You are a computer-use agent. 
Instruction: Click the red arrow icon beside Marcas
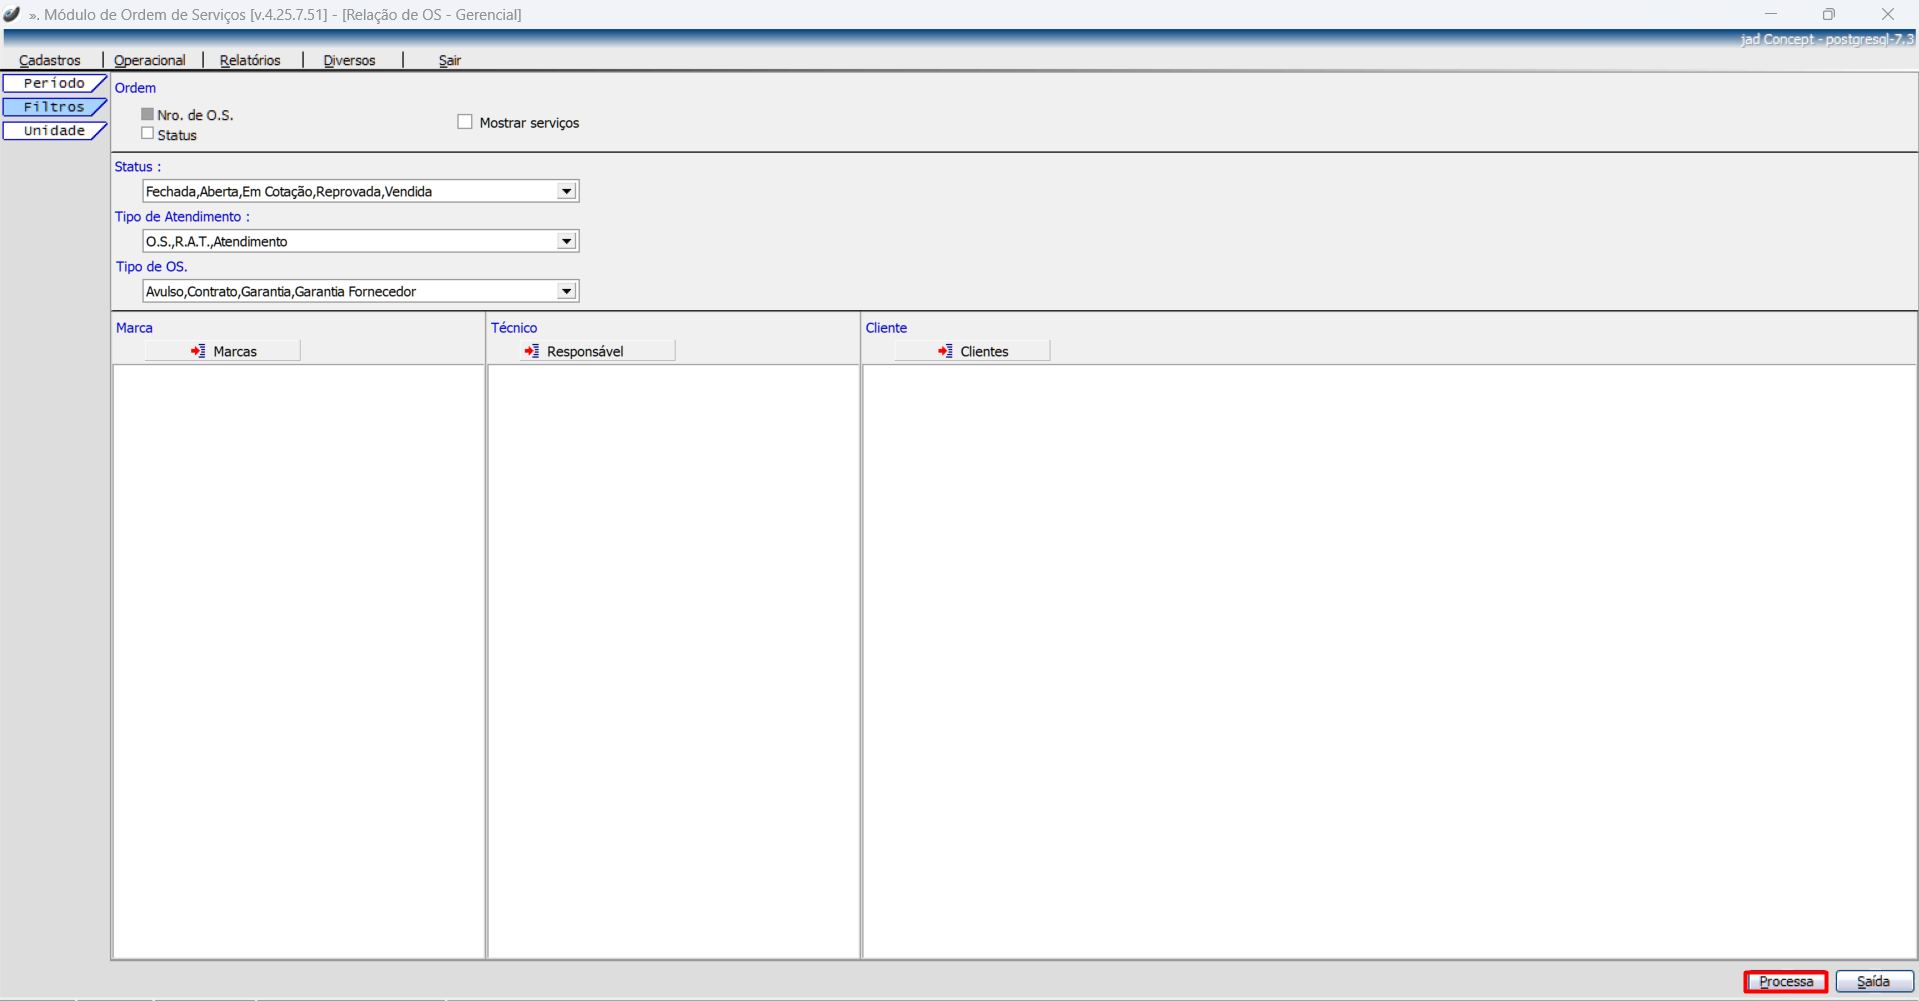tap(198, 351)
